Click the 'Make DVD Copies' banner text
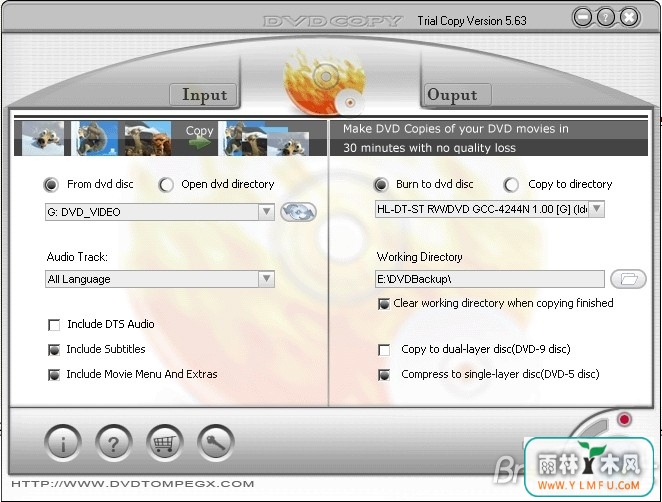Image resolution: width=662 pixels, height=502 pixels. (455, 138)
